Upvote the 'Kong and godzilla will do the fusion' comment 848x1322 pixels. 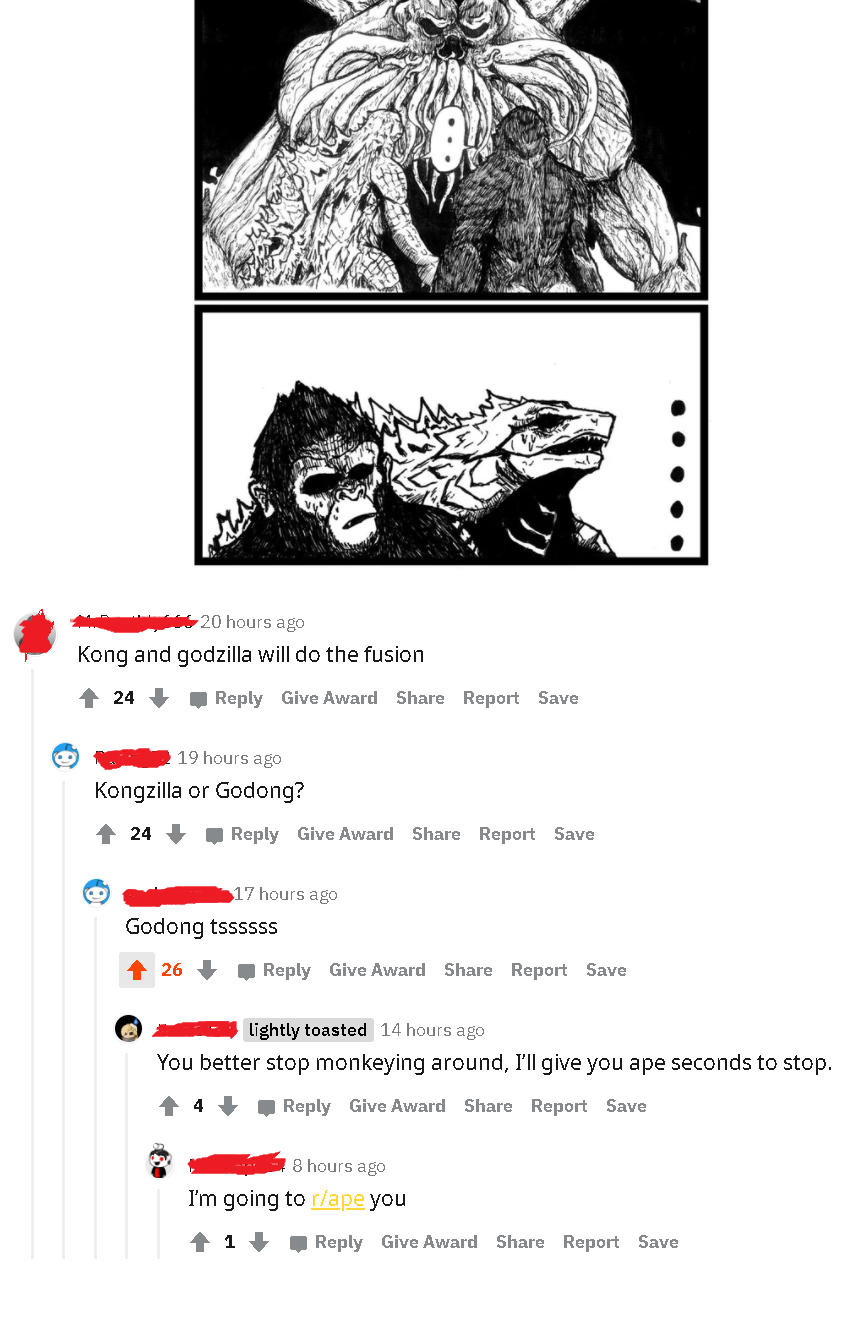click(89, 698)
